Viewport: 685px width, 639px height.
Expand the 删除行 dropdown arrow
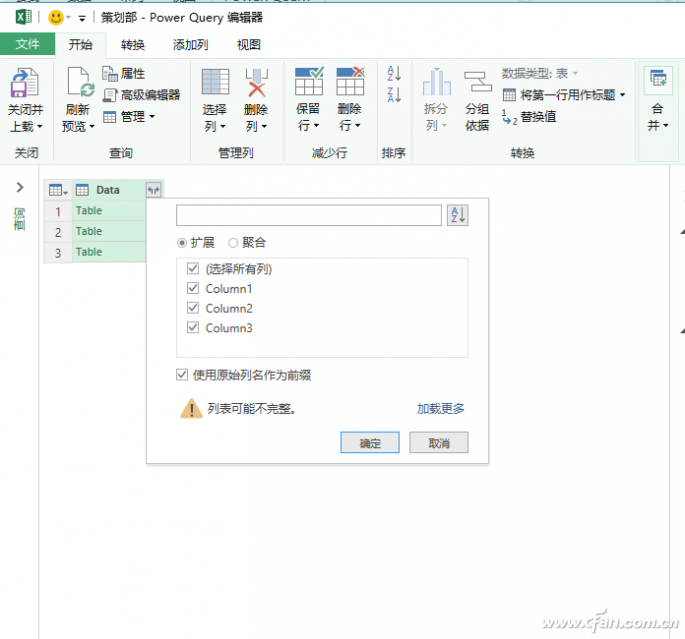click(x=358, y=126)
